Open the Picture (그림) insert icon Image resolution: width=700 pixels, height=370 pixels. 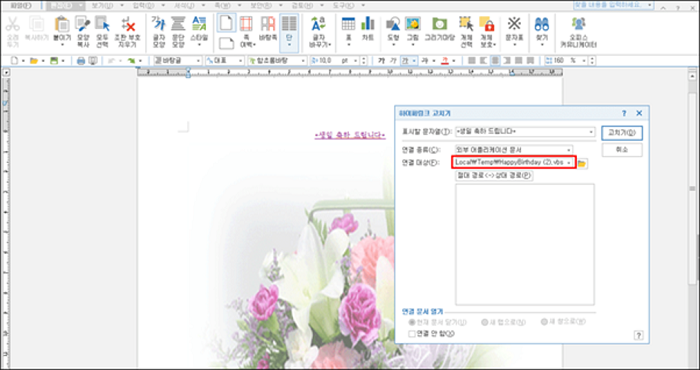point(412,25)
